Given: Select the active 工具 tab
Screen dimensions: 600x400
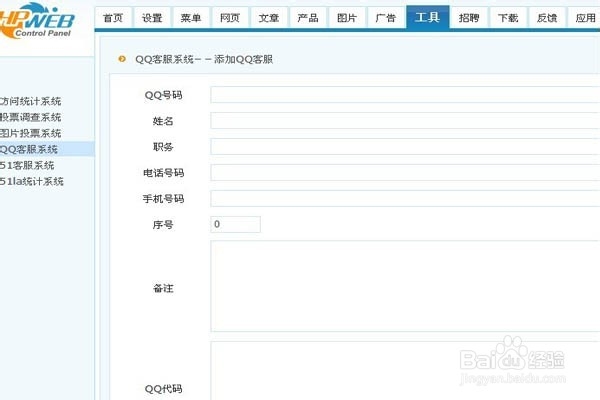Looking at the screenshot, I should click(x=428, y=17).
